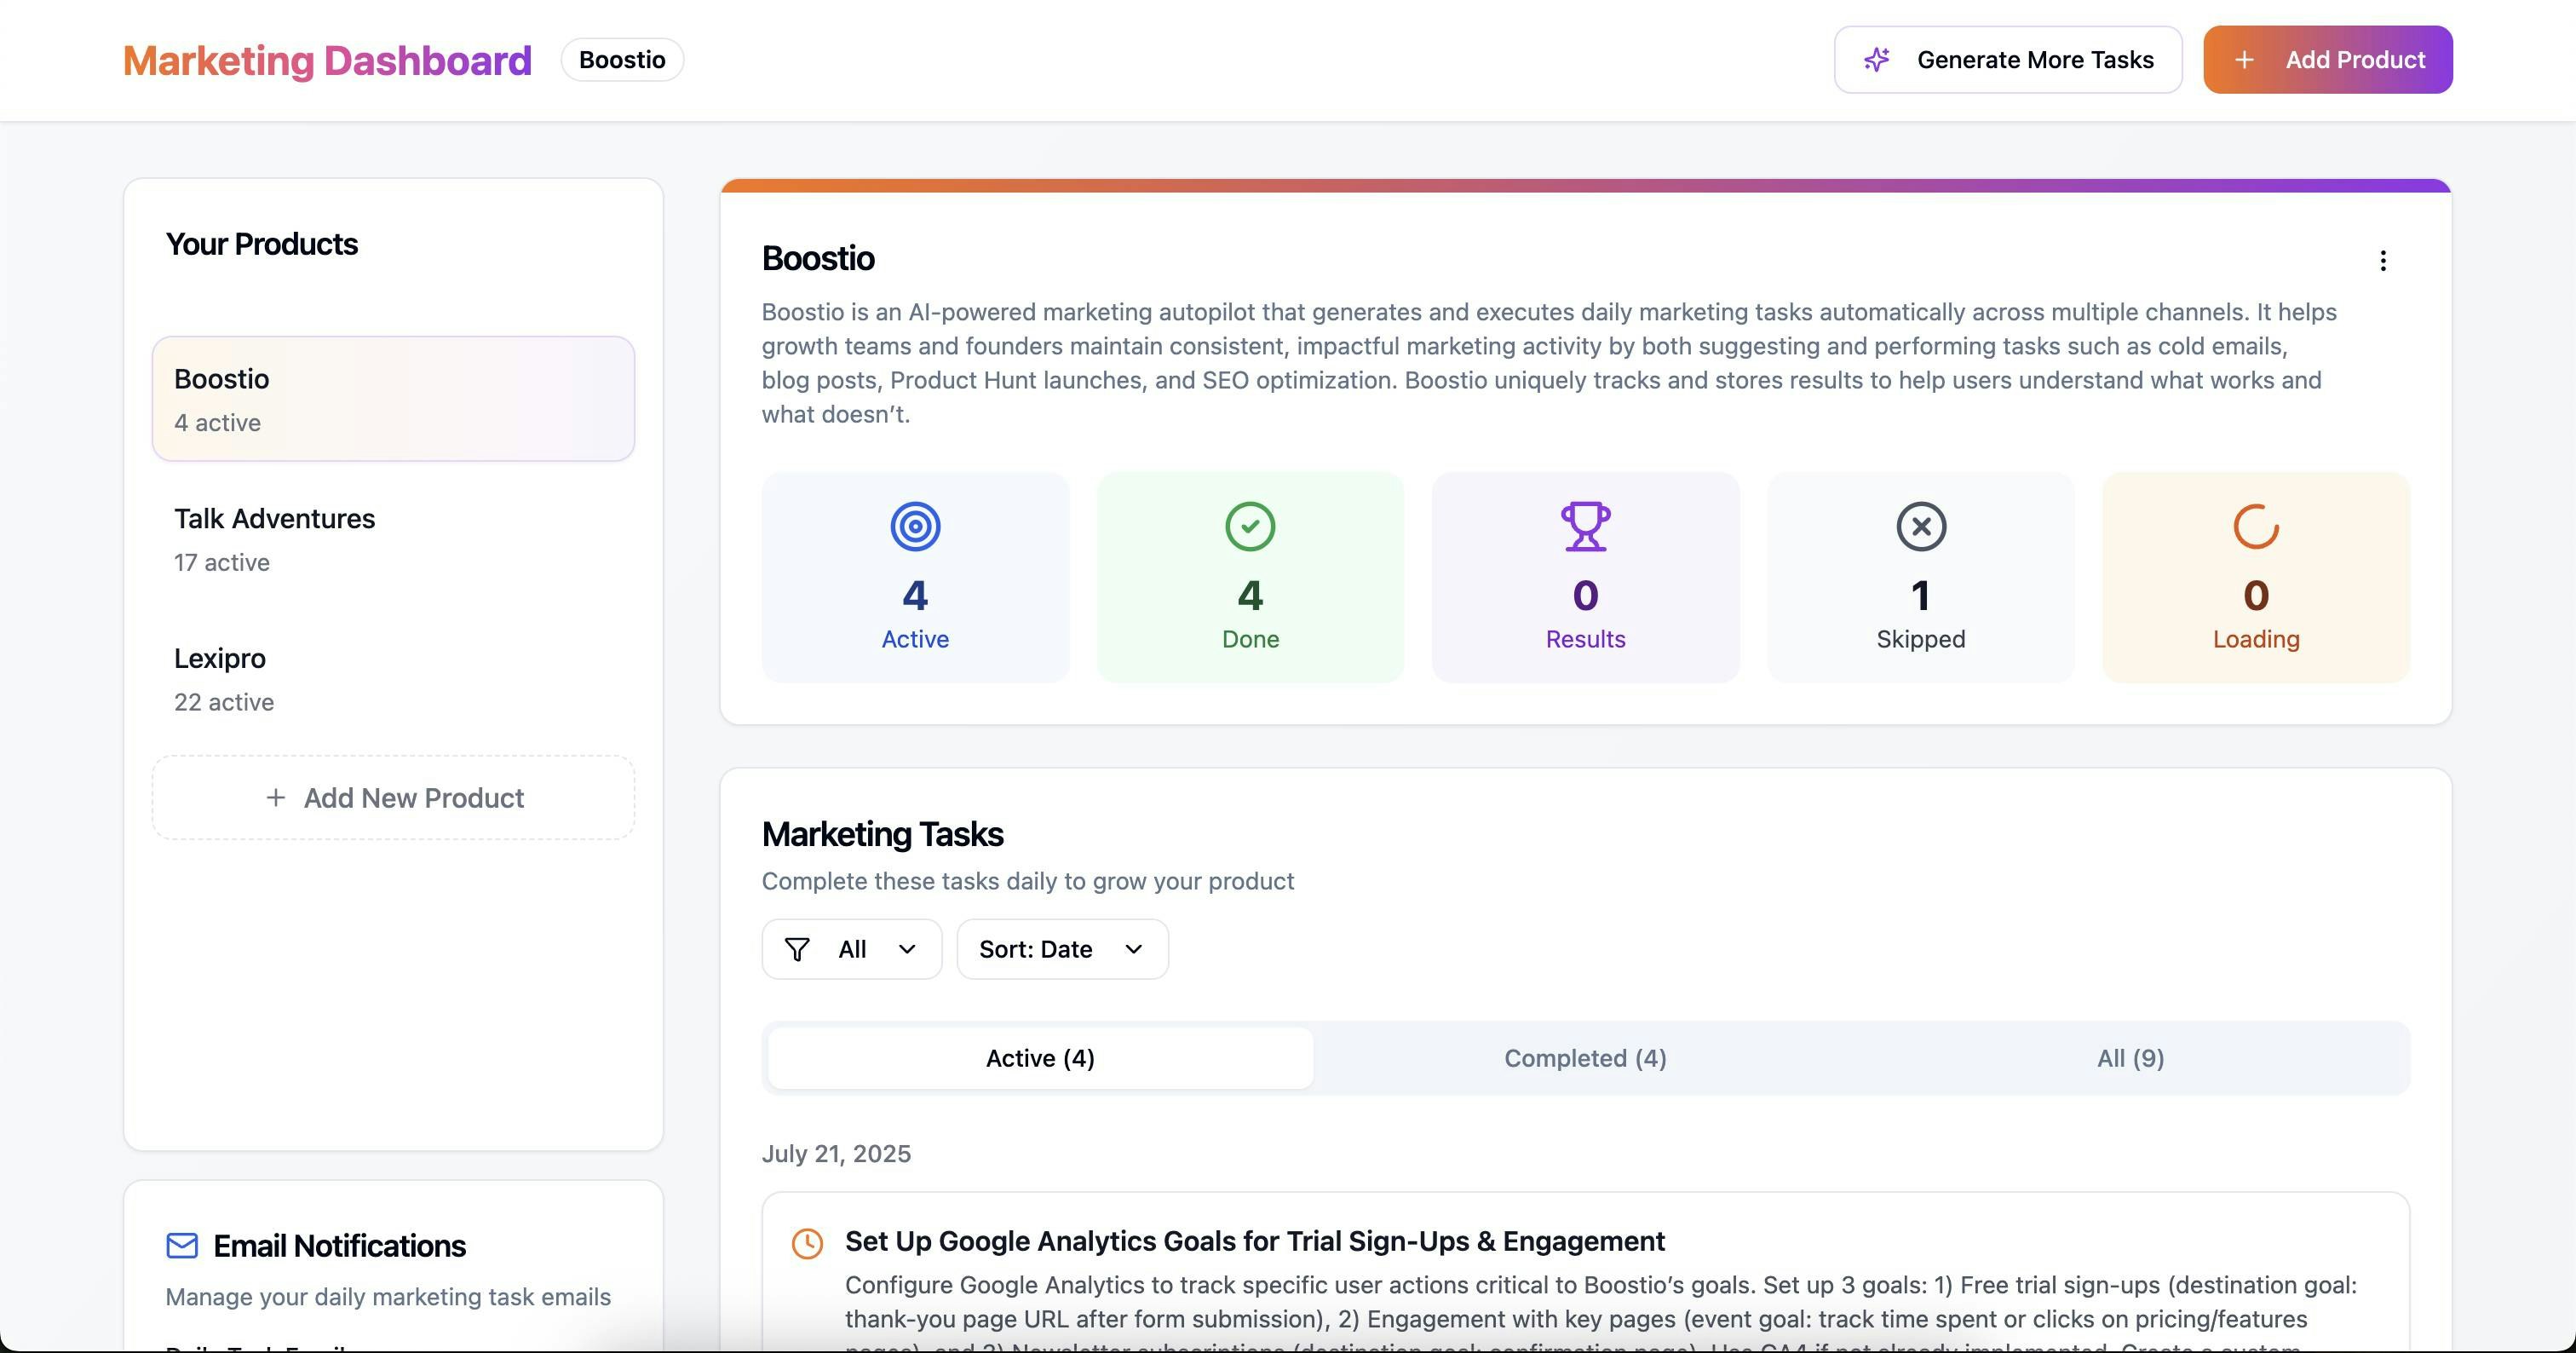Viewport: 2576px width, 1353px height.
Task: Click the Boostio product title heading
Action: [818, 258]
